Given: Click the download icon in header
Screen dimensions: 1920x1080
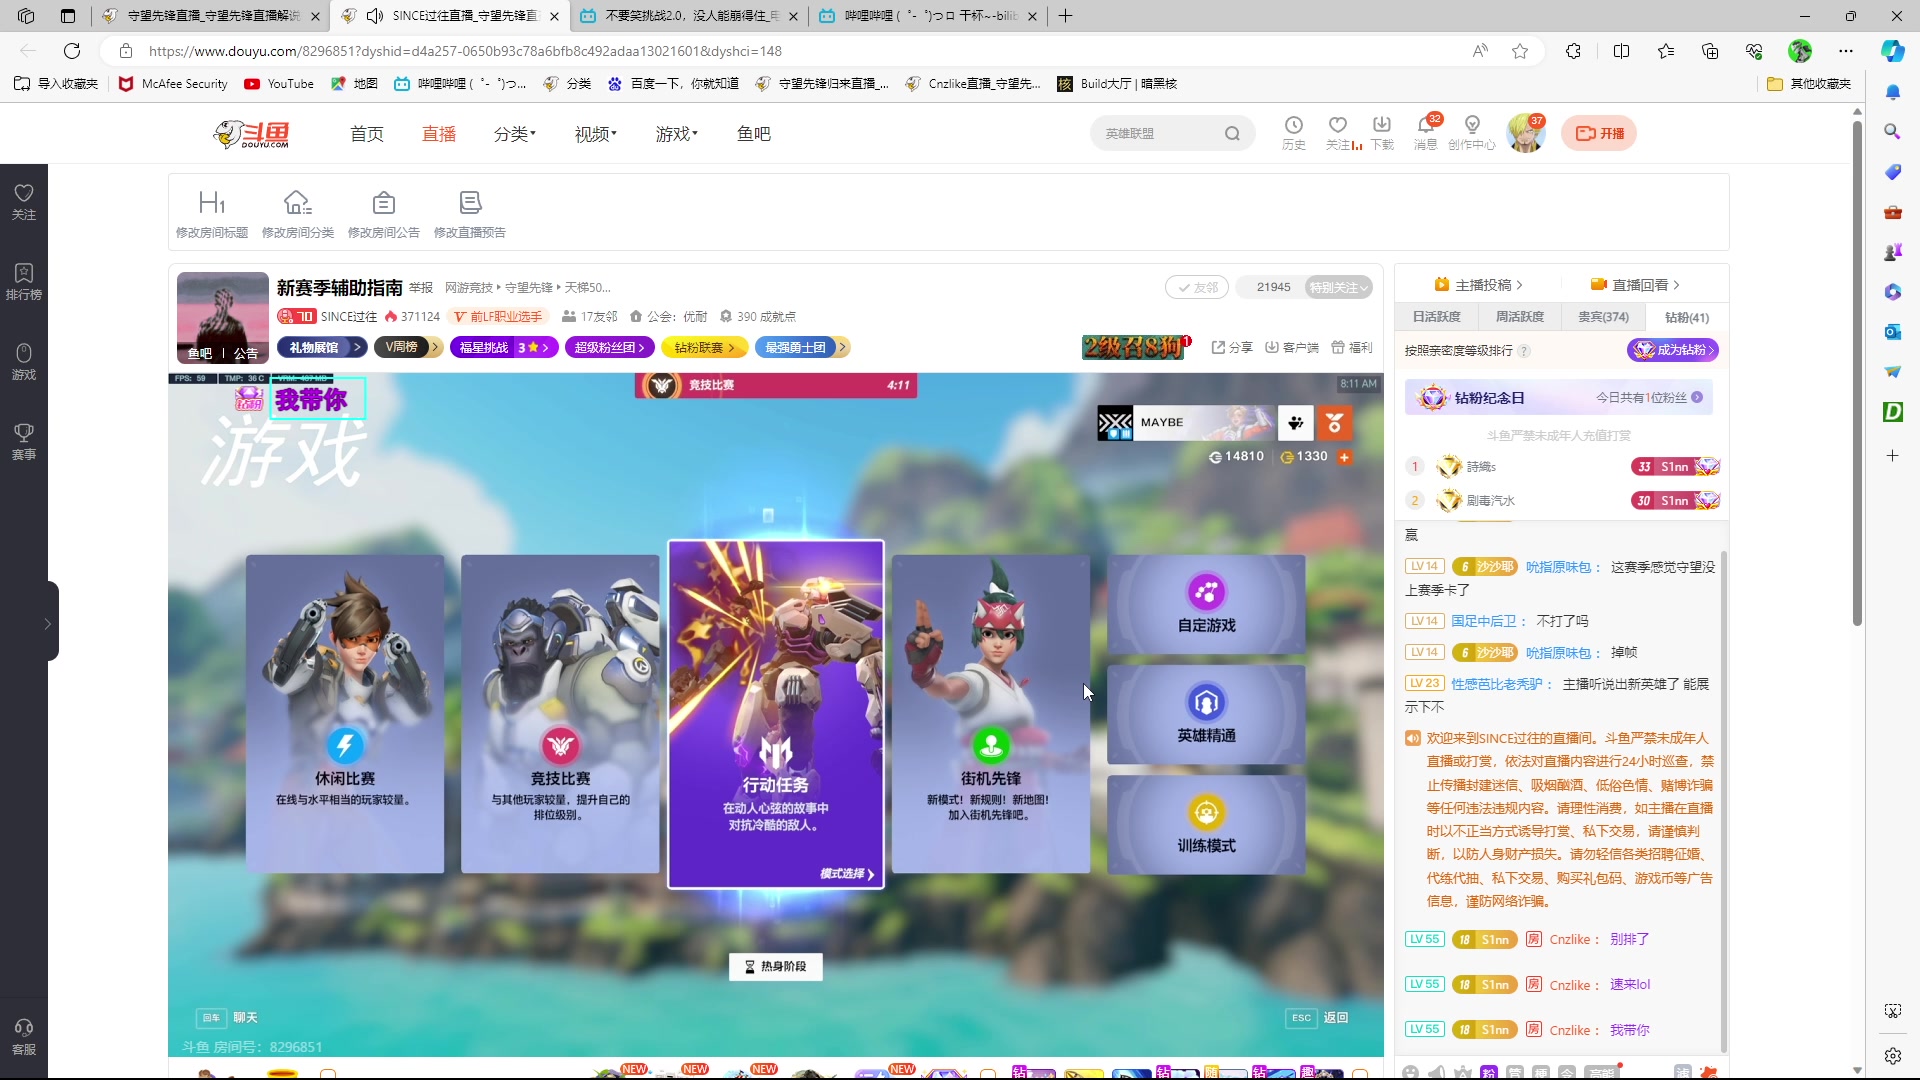Looking at the screenshot, I should [1381, 125].
